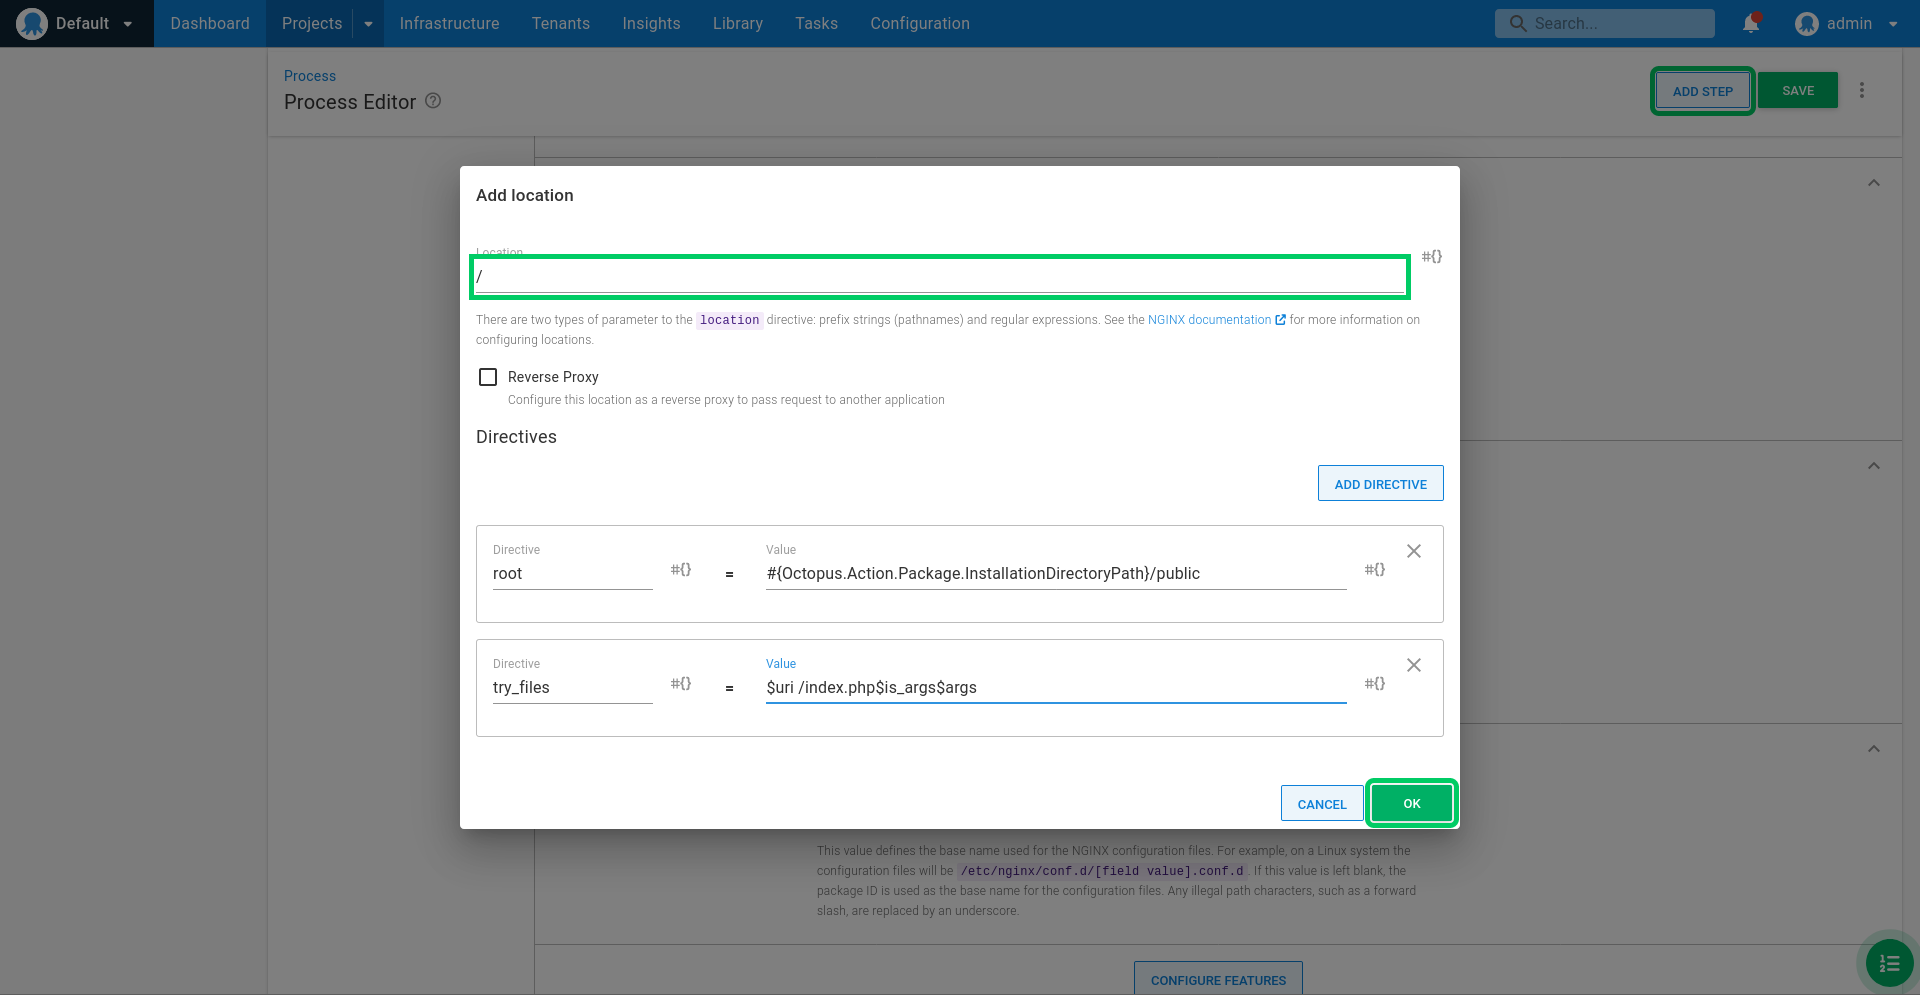Open the Dashboard menu item
1920x995 pixels.
(210, 23)
